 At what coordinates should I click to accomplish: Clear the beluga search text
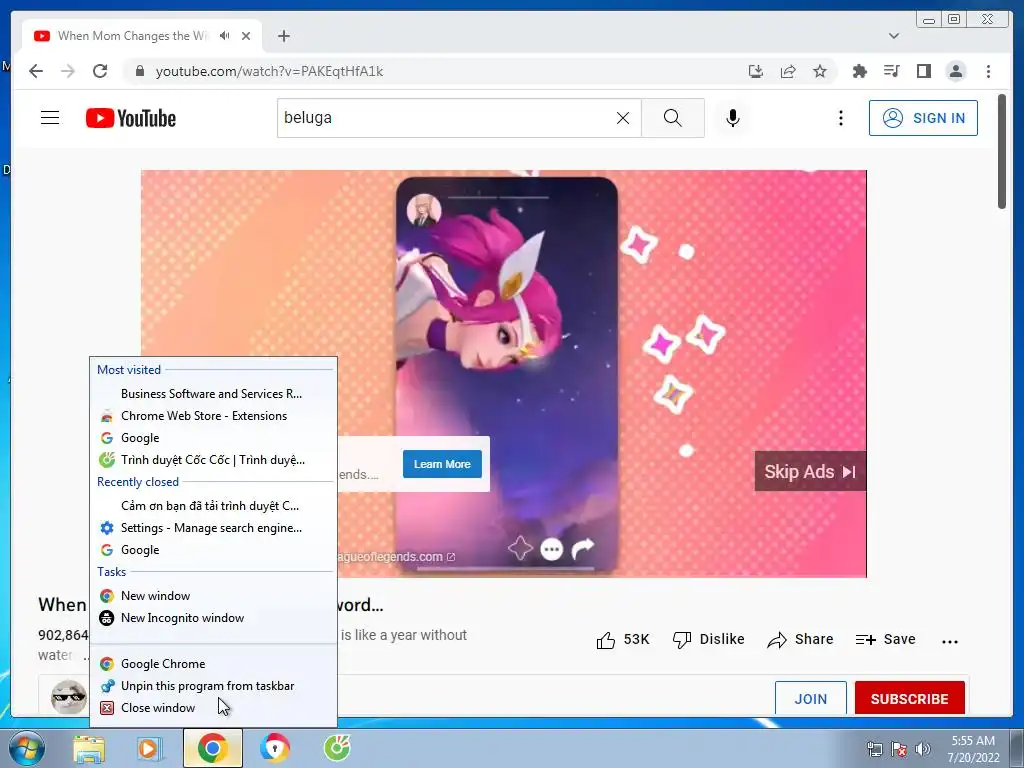pos(623,118)
